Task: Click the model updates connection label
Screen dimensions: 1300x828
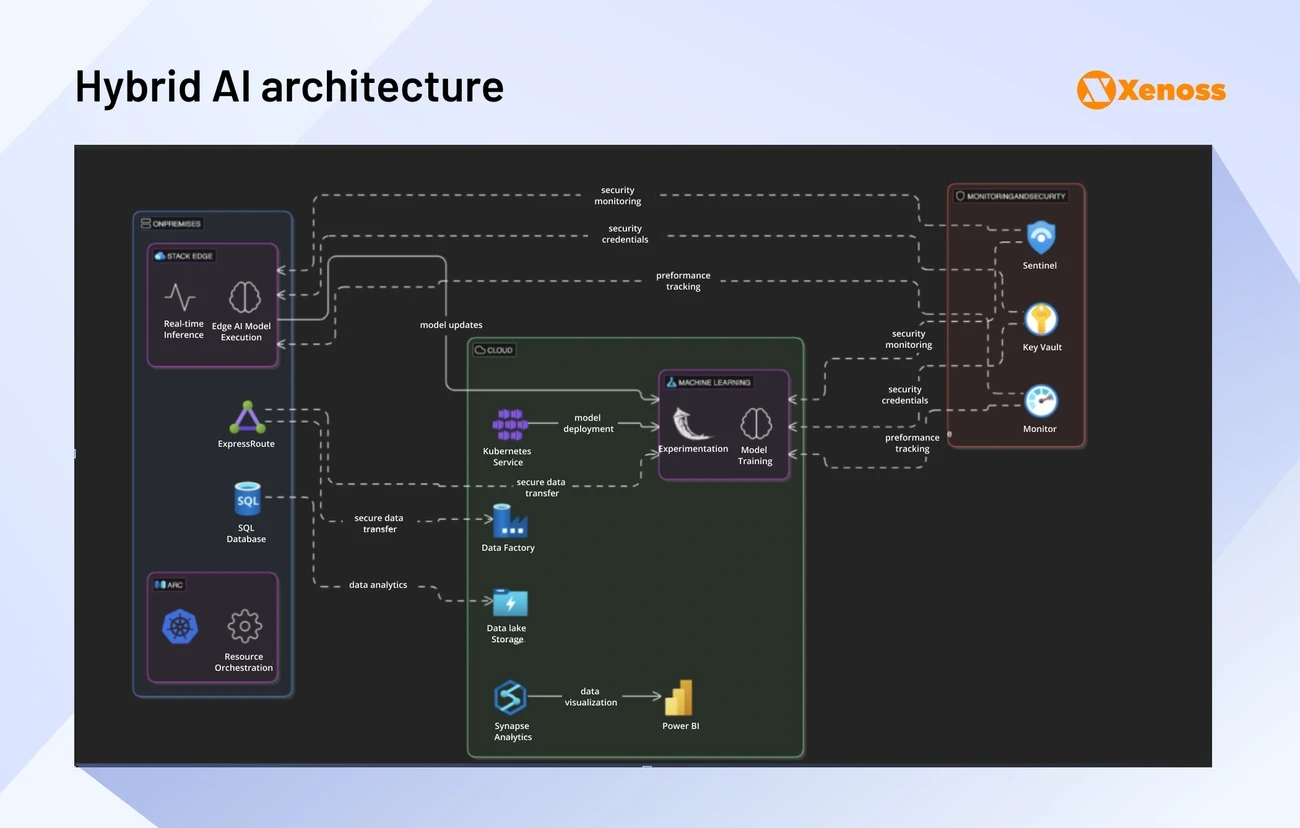Action: (452, 324)
